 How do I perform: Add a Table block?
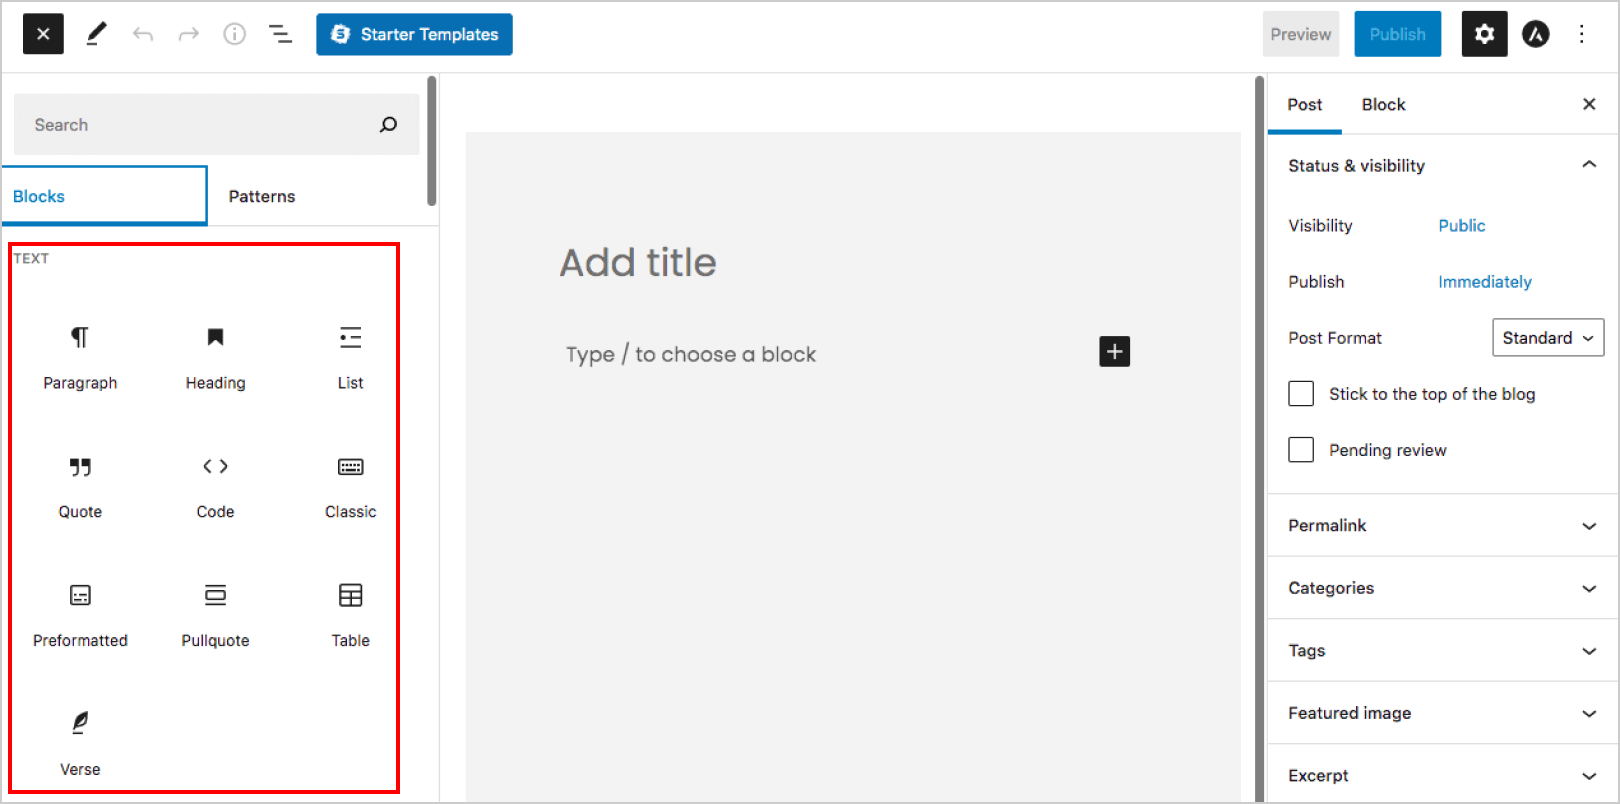[x=350, y=613]
